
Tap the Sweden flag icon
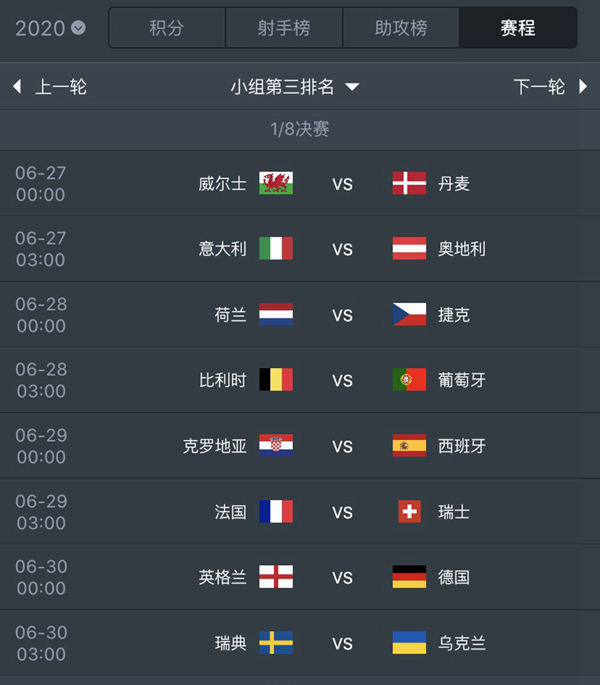(x=276, y=643)
